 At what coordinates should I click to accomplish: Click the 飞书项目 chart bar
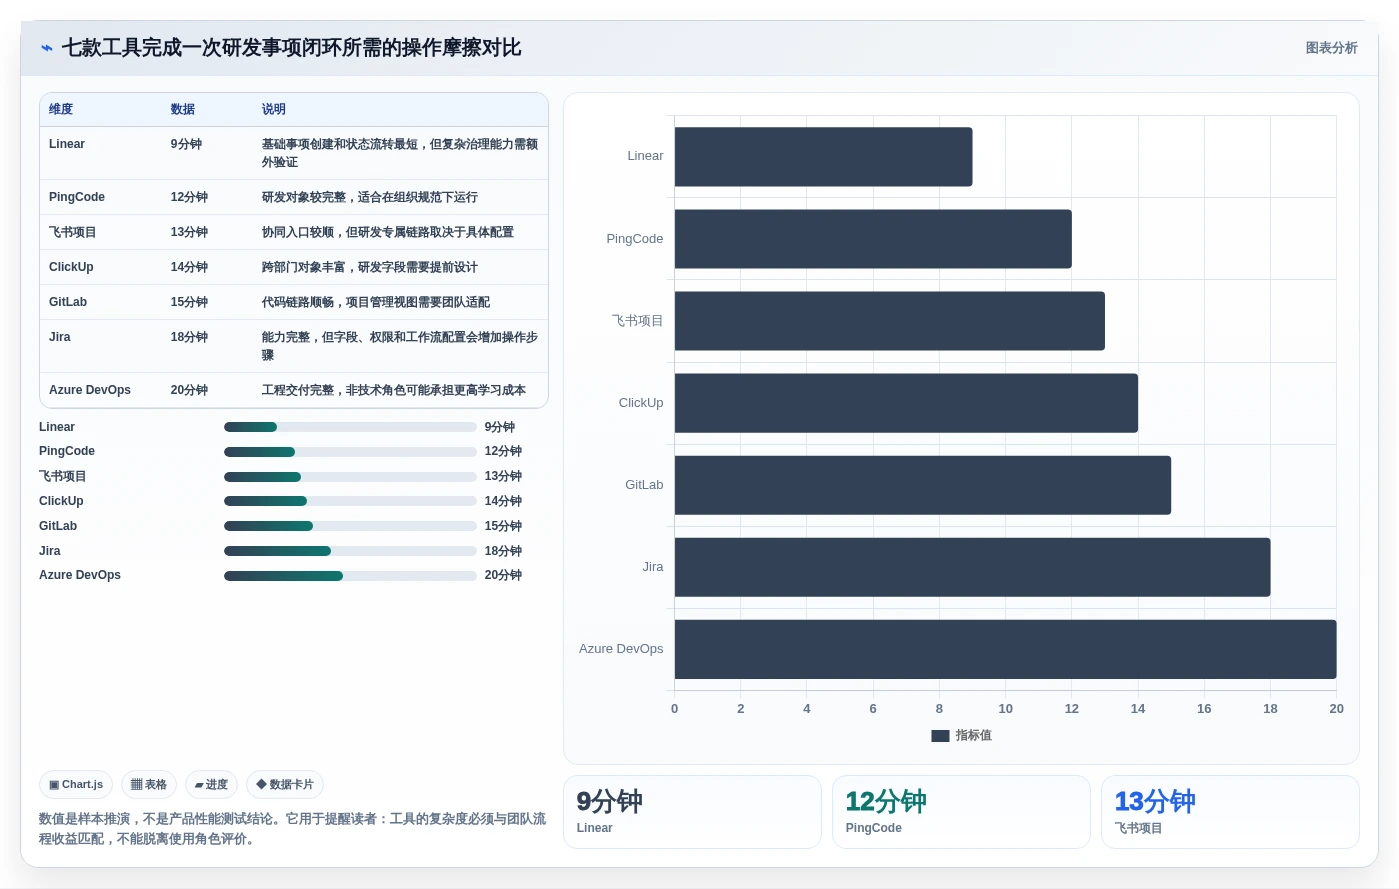(890, 321)
